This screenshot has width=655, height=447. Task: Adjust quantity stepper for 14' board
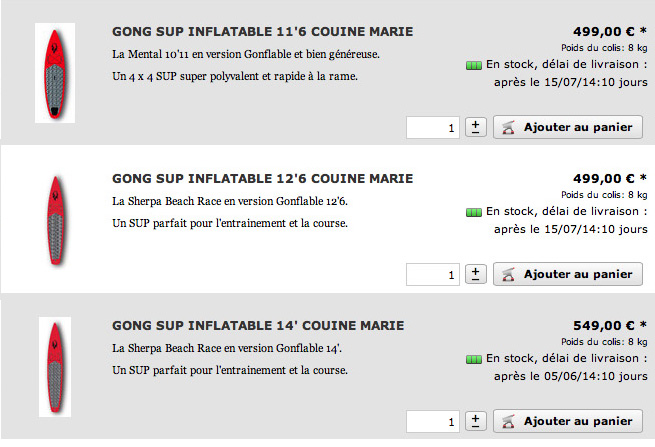476,421
